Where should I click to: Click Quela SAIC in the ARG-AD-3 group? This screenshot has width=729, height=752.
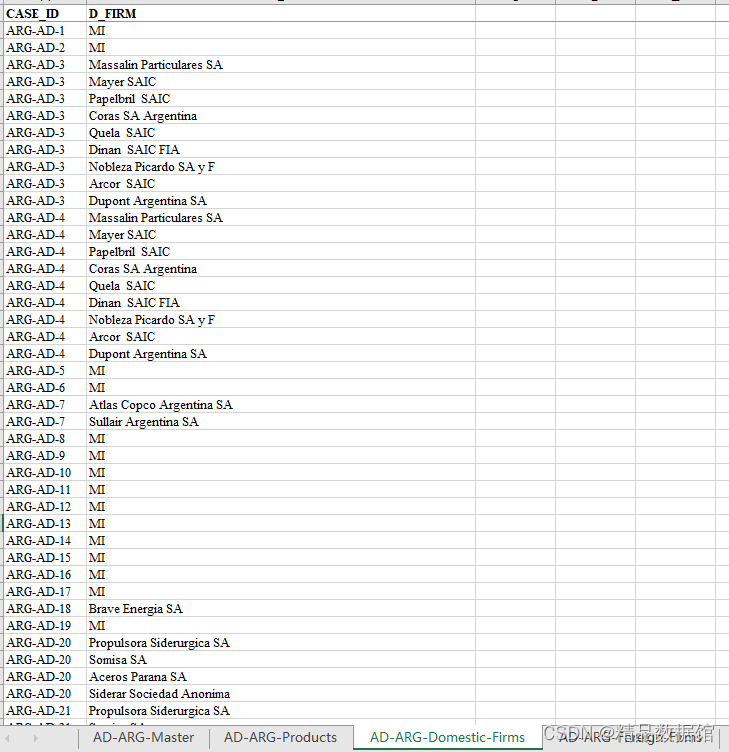coord(281,133)
